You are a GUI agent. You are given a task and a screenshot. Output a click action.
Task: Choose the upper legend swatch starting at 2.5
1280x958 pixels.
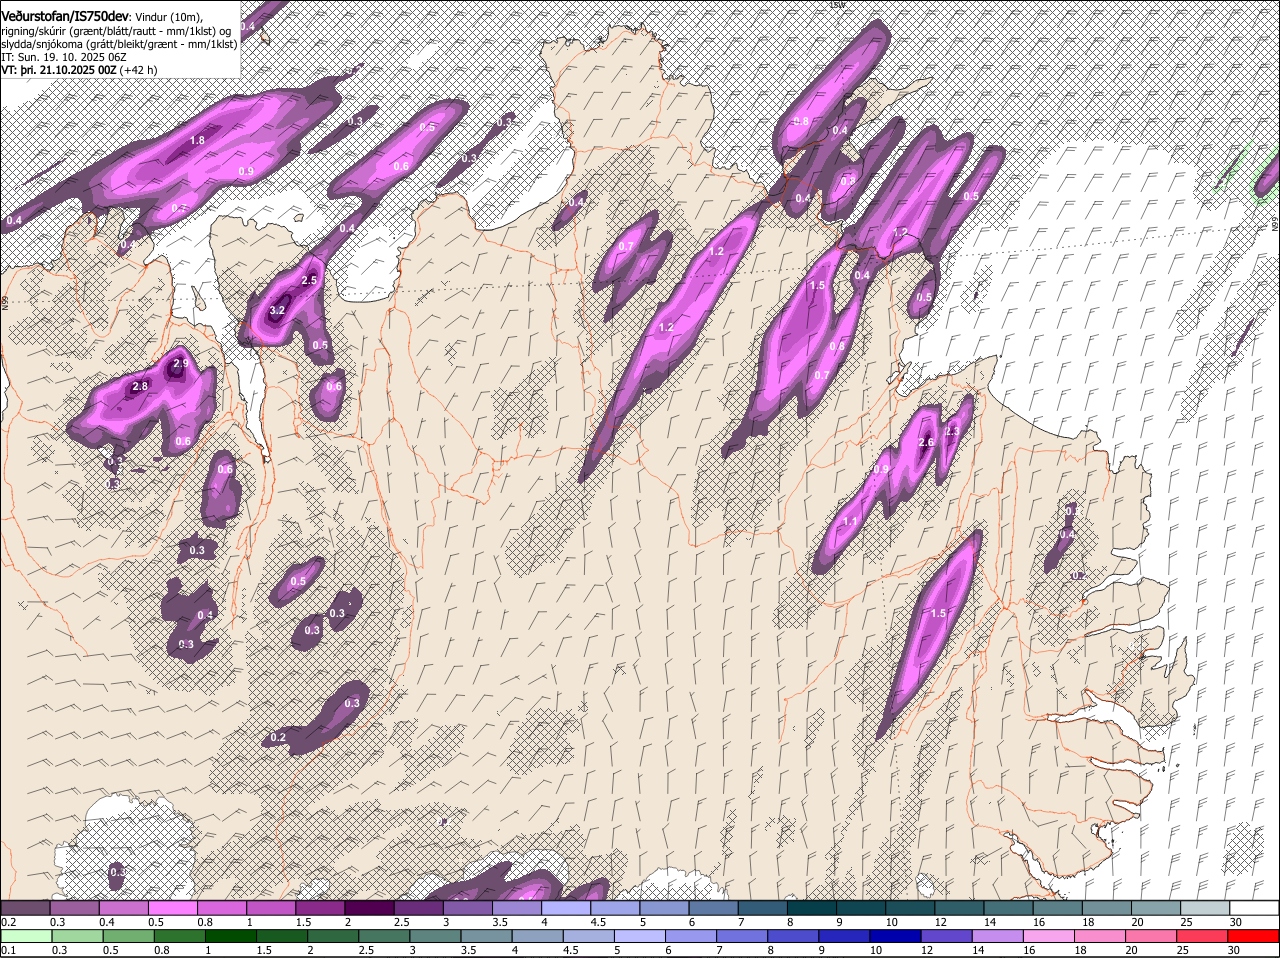pos(419,907)
